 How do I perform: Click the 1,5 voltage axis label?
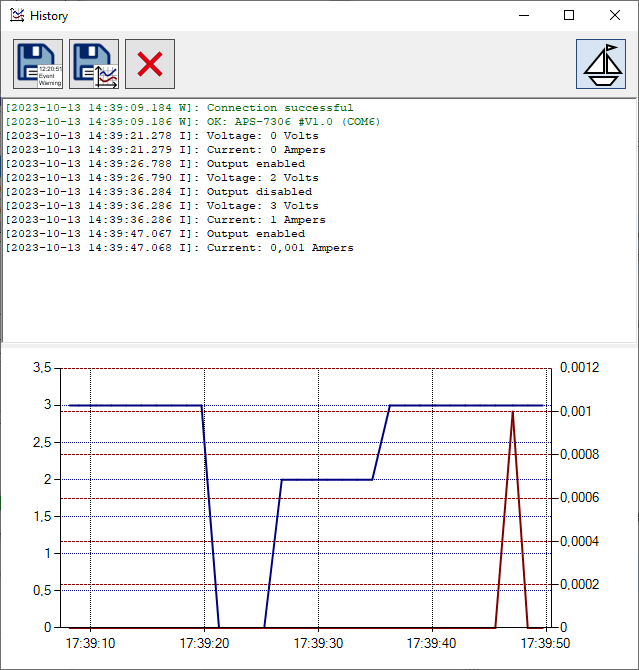(42, 516)
